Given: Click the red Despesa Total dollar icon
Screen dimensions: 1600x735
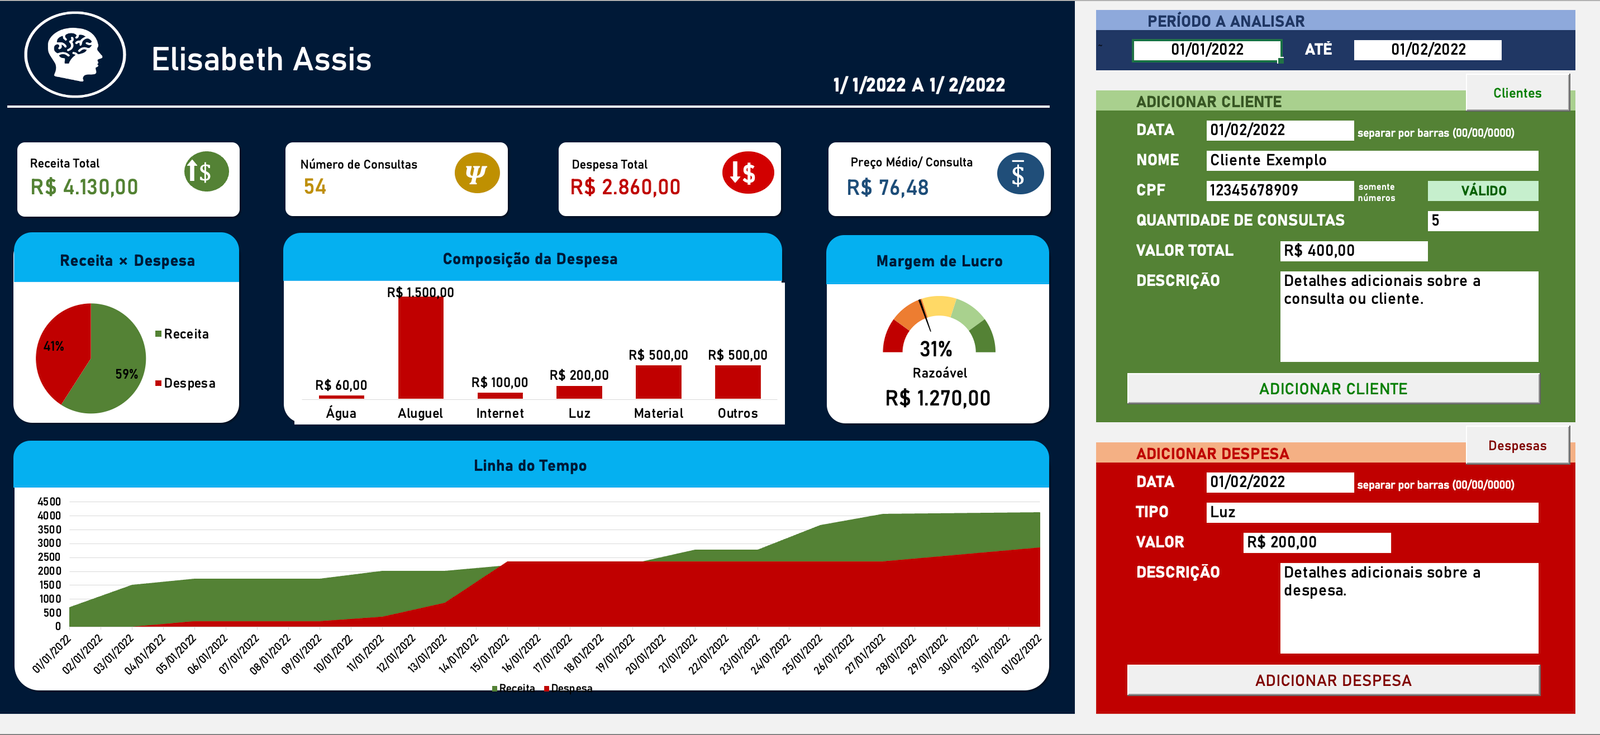Looking at the screenshot, I should [747, 173].
